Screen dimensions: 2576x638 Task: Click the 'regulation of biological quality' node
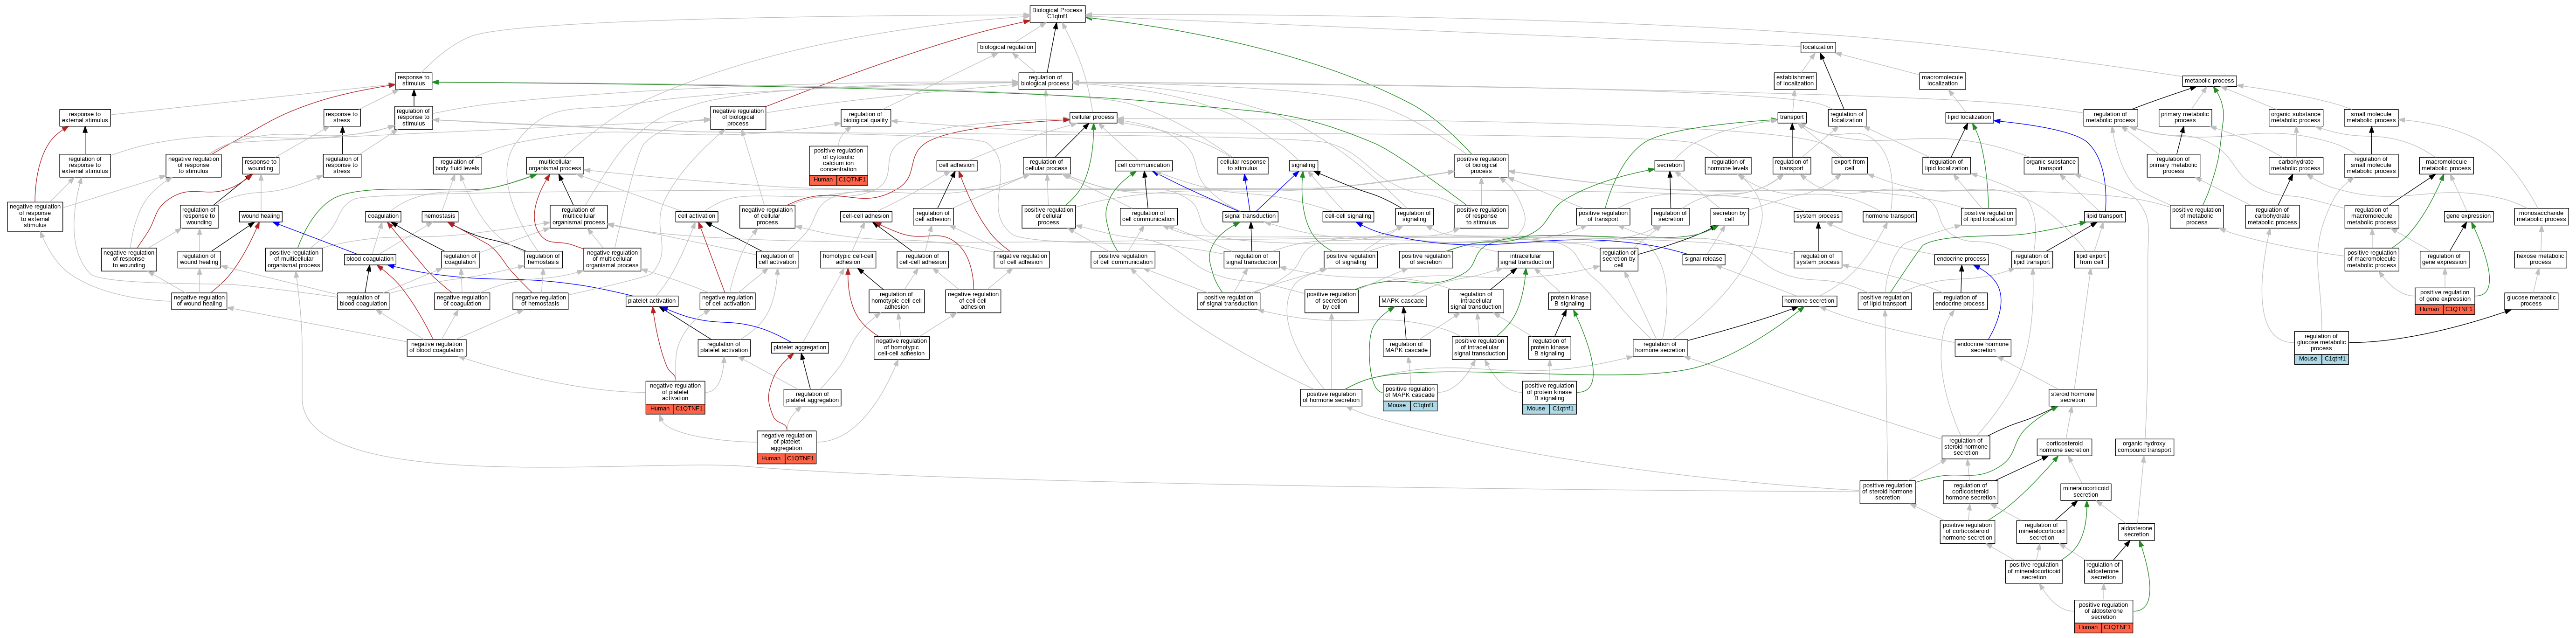[865, 117]
